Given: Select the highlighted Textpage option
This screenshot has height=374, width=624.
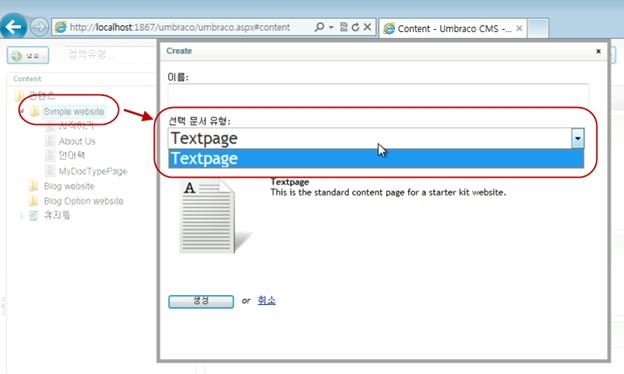Looking at the screenshot, I should 376,158.
